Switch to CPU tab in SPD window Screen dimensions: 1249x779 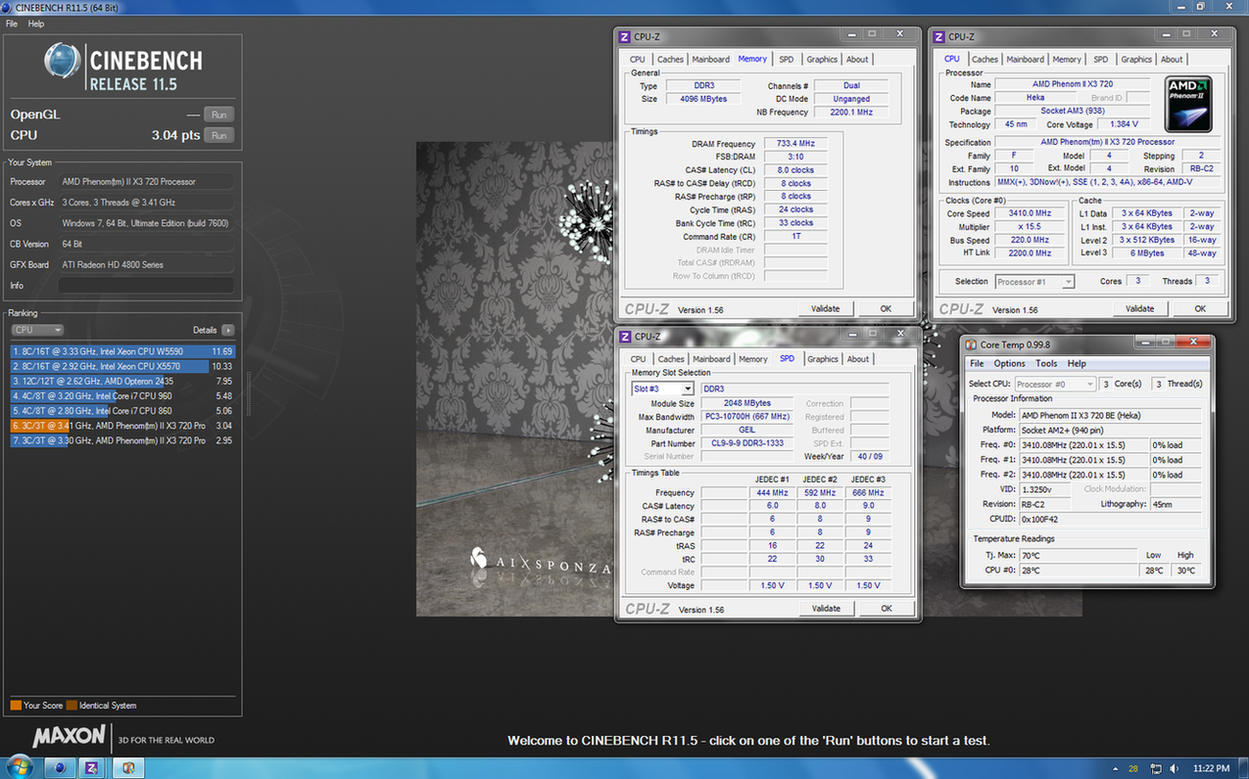pyautogui.click(x=638, y=359)
